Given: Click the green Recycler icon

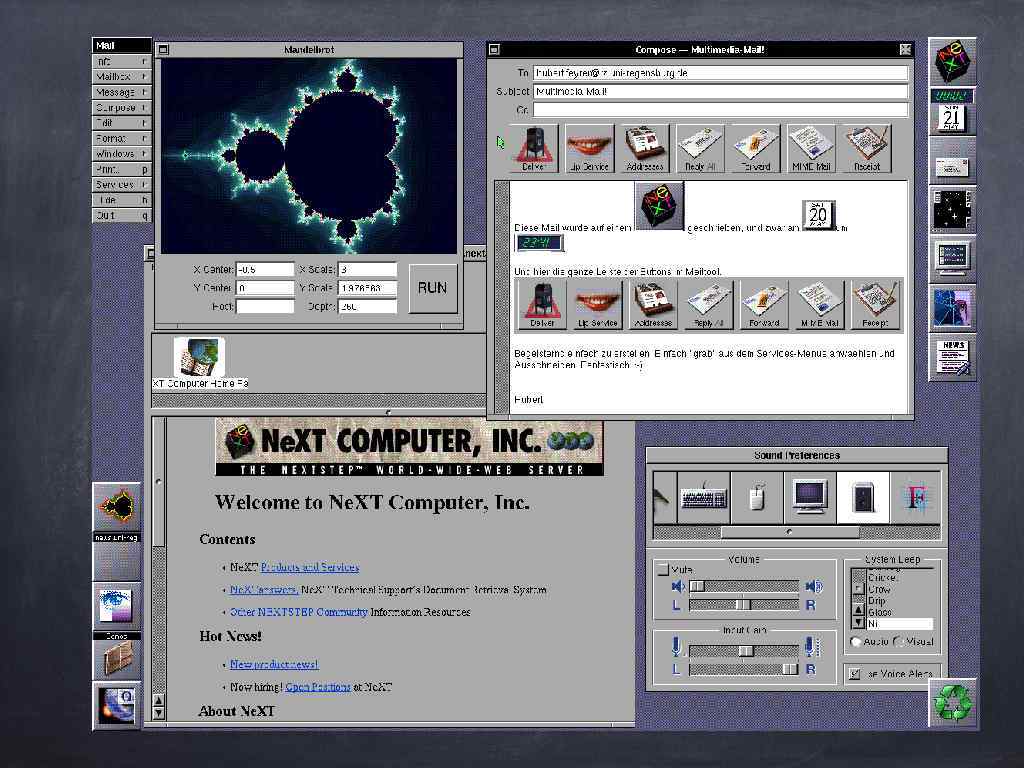Looking at the screenshot, I should [x=953, y=703].
